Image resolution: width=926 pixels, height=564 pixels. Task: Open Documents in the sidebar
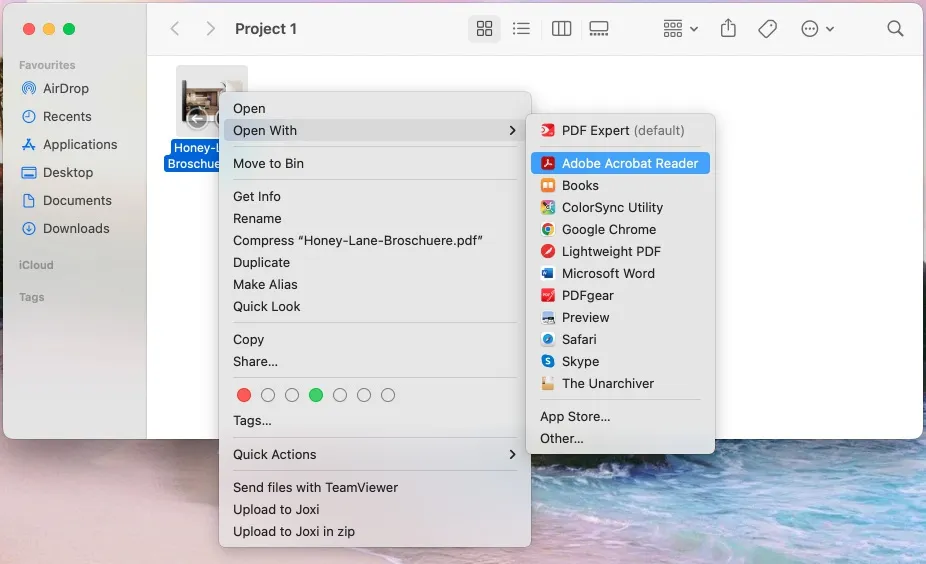click(x=67, y=201)
